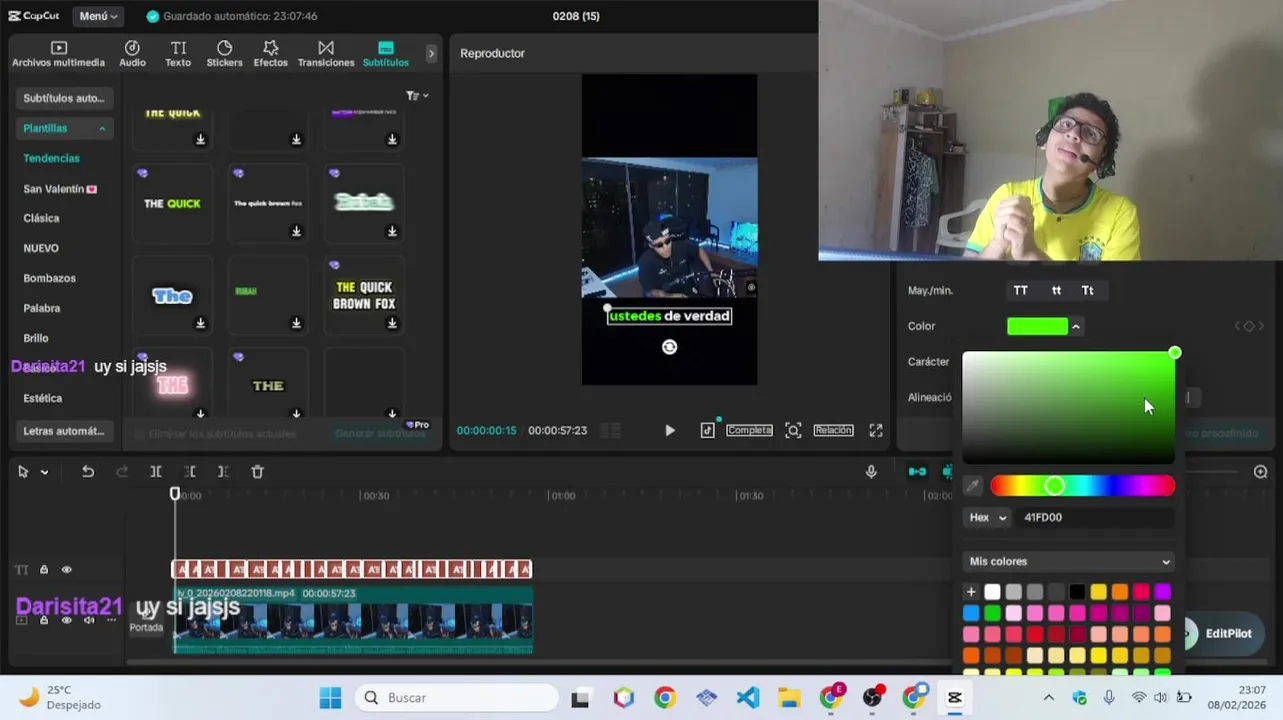
Task: Delete selected clip with trash icon
Action: (257, 472)
